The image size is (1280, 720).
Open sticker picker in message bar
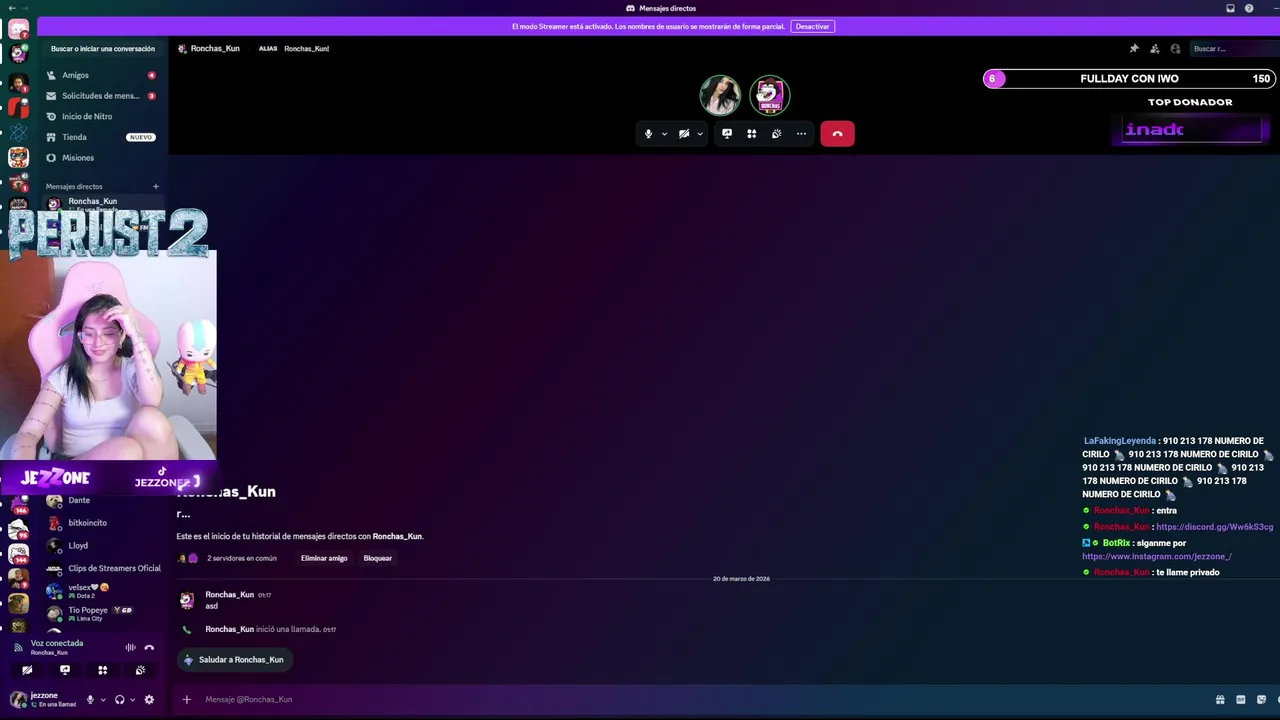click(x=1261, y=699)
